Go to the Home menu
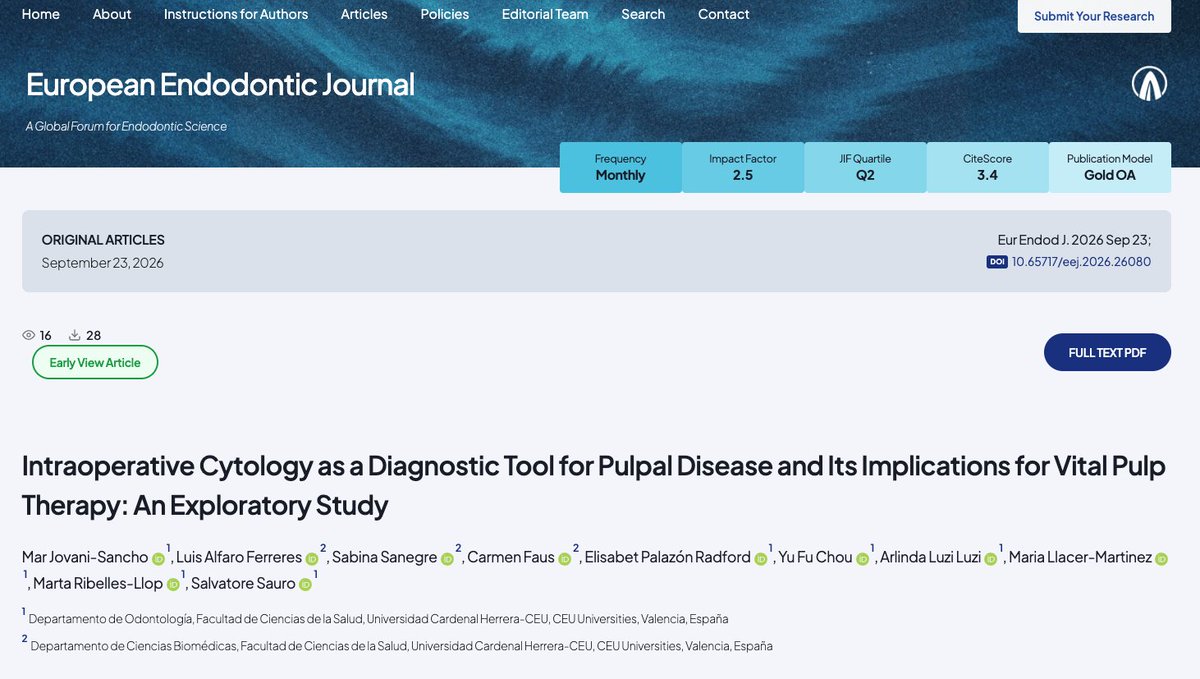This screenshot has width=1200, height=679. 40,14
